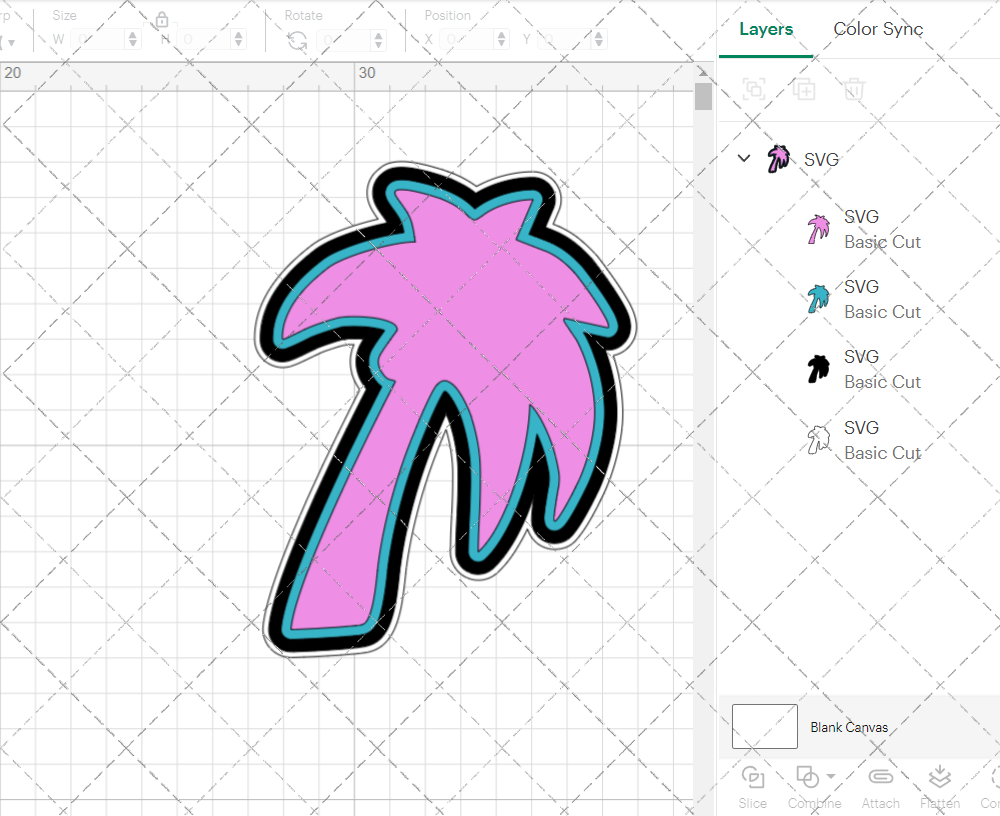
Task: Click the Position Y input field
Action: tap(565, 40)
